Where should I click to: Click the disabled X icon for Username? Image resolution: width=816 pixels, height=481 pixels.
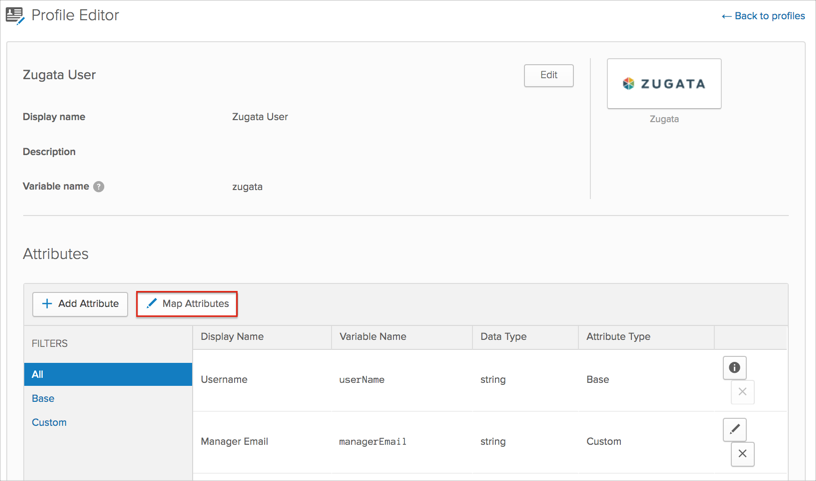click(742, 392)
